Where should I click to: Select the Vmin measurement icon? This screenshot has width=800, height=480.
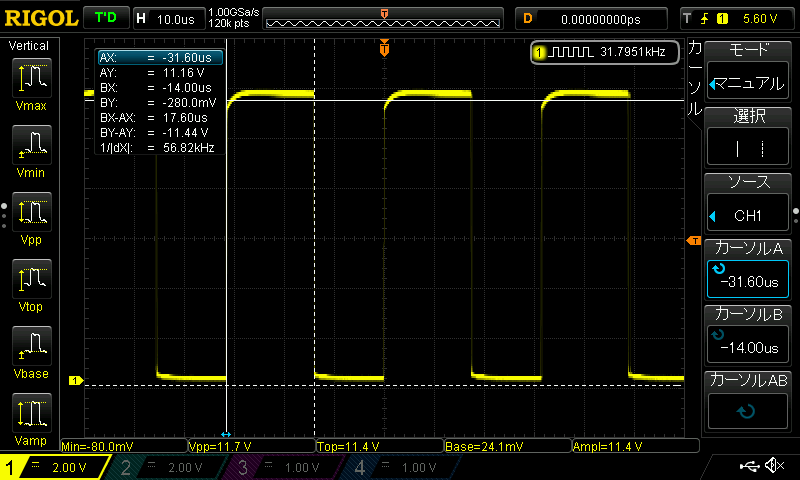coord(32,144)
